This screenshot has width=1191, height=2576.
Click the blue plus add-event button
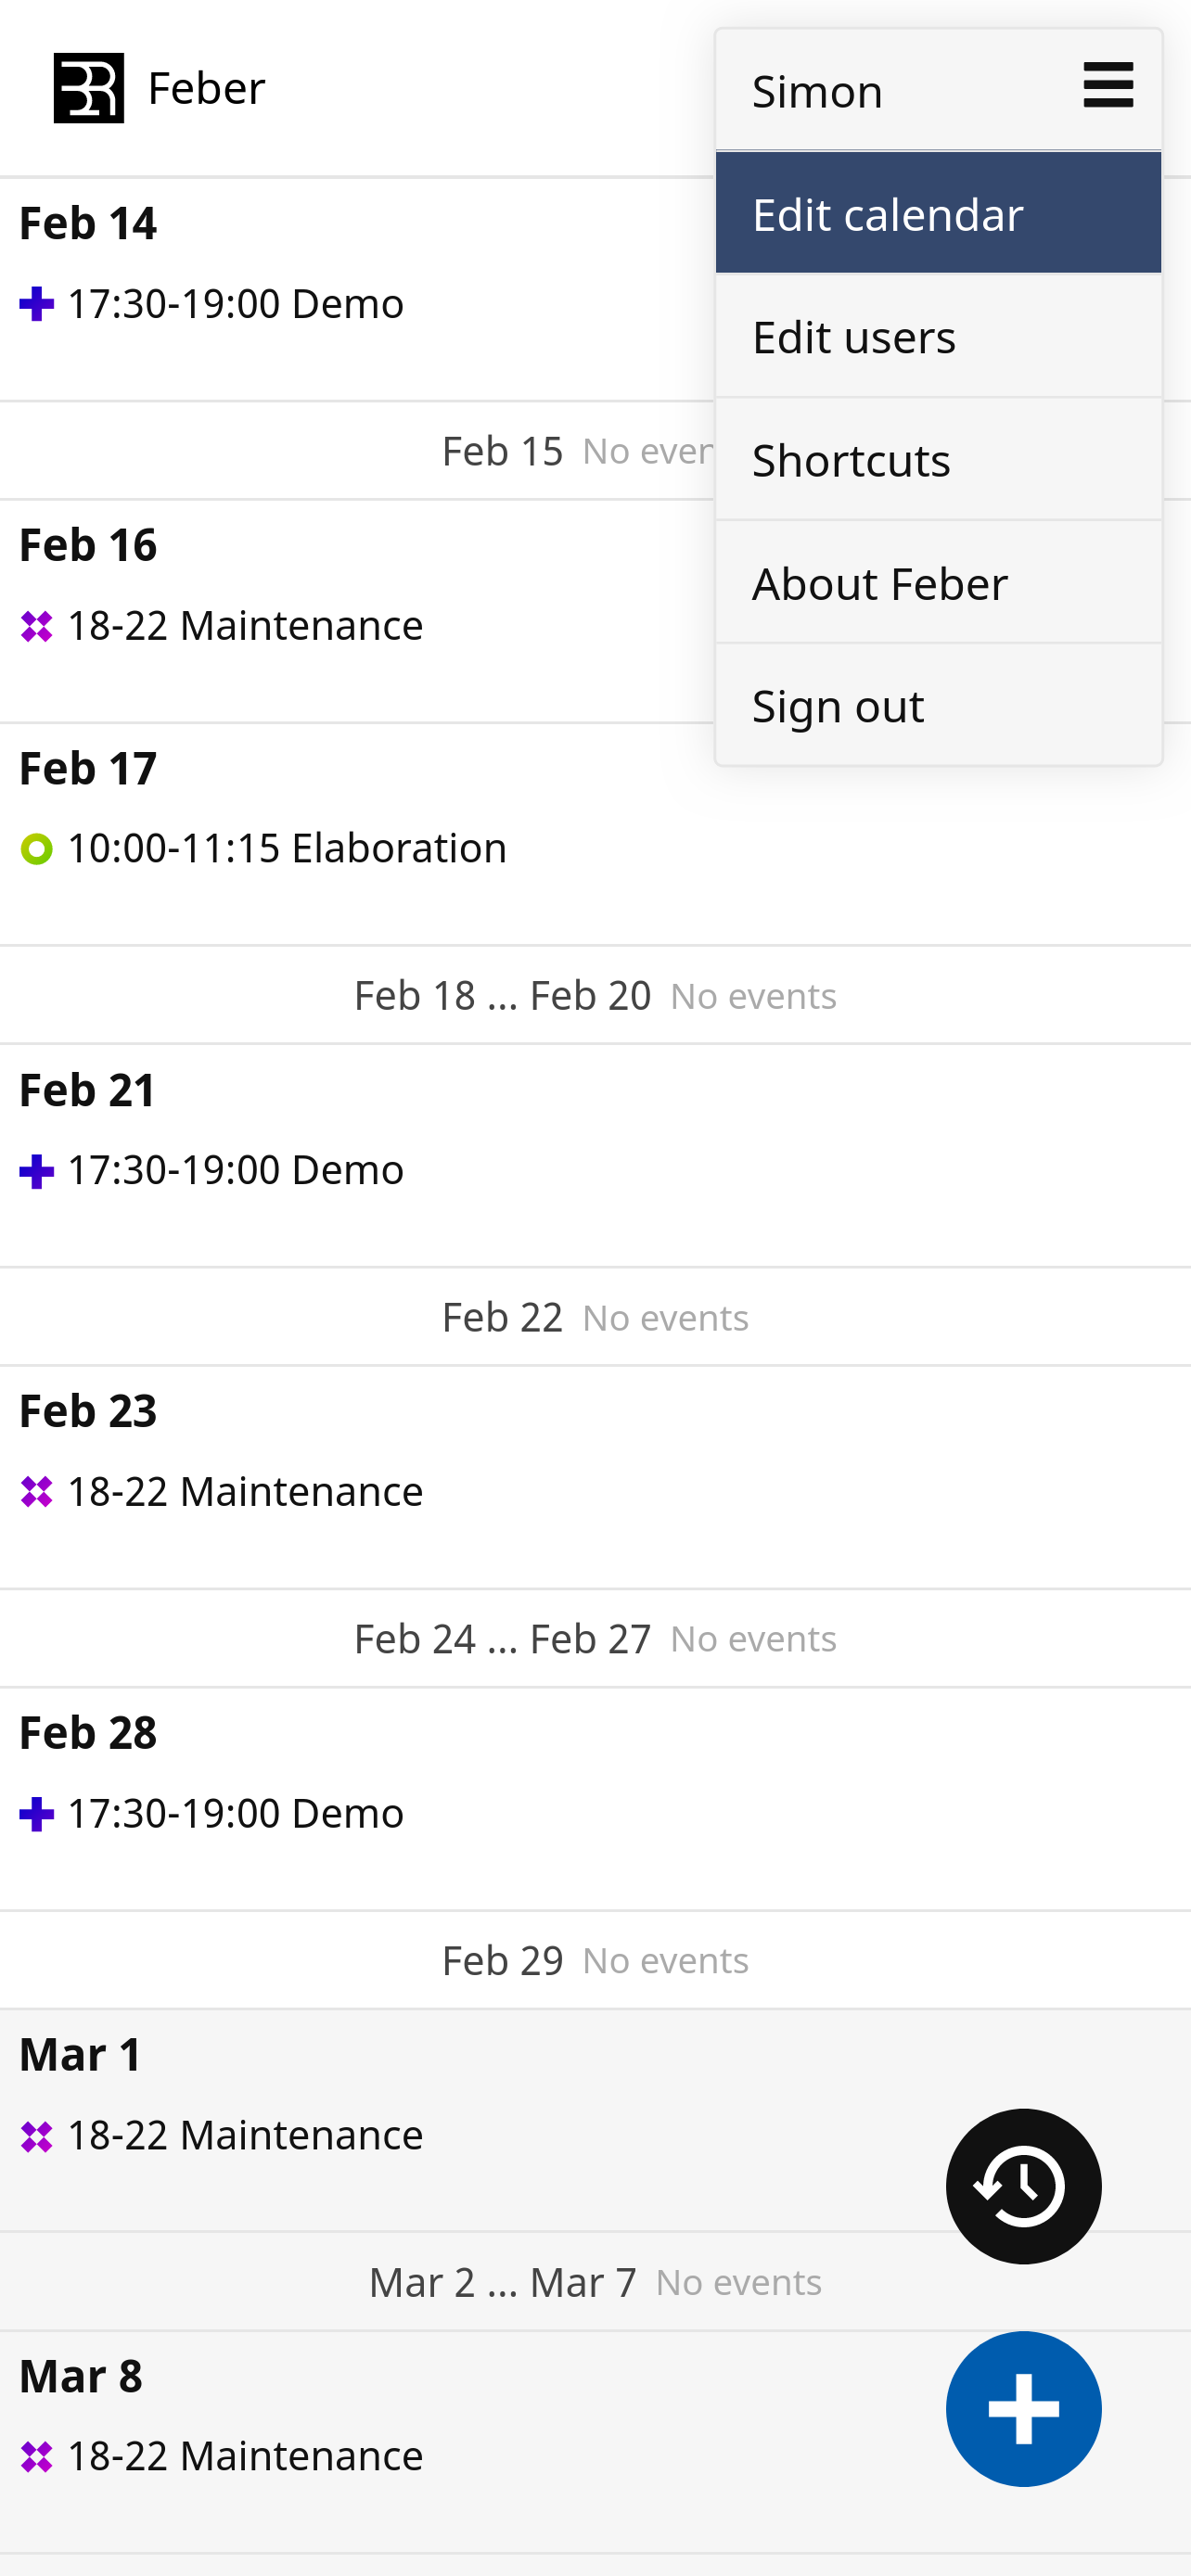(1023, 2408)
